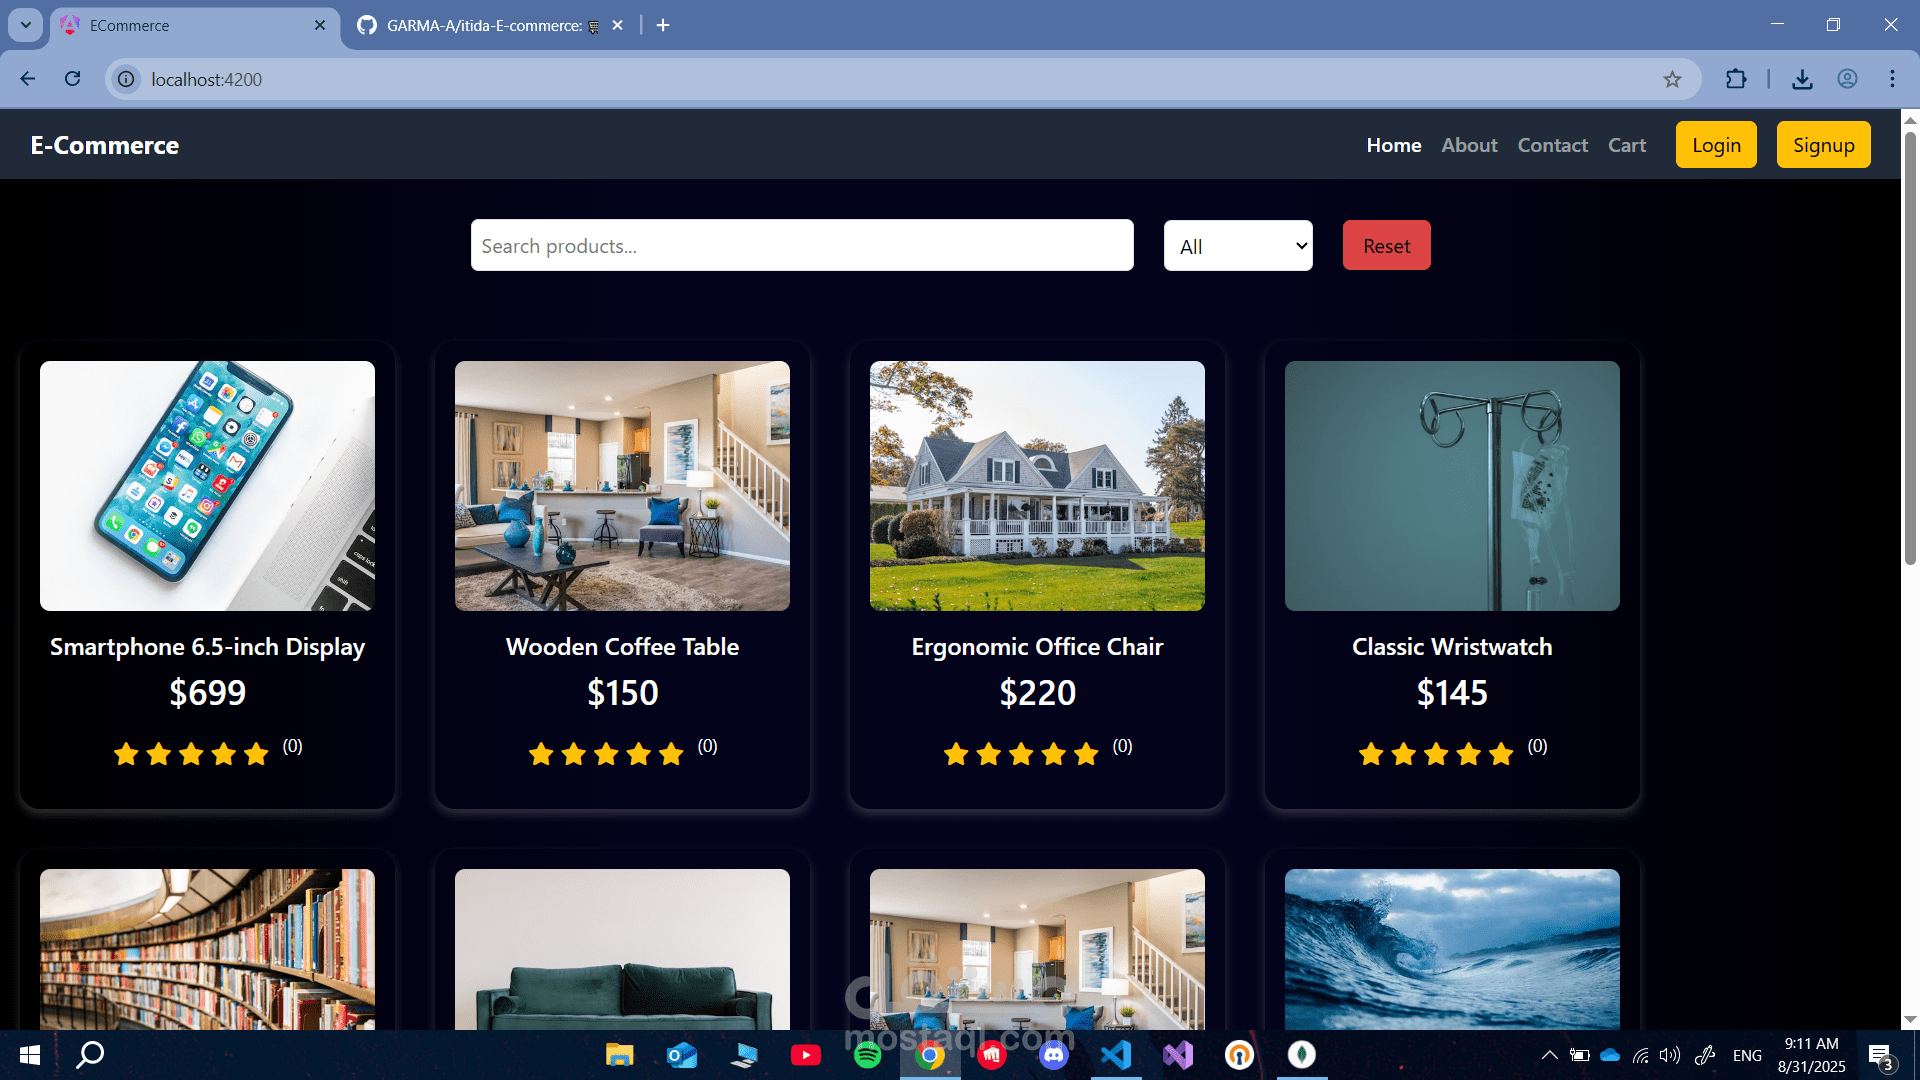Open Spotify from the taskbar
The height and width of the screenshot is (1080, 1920).
point(867,1055)
